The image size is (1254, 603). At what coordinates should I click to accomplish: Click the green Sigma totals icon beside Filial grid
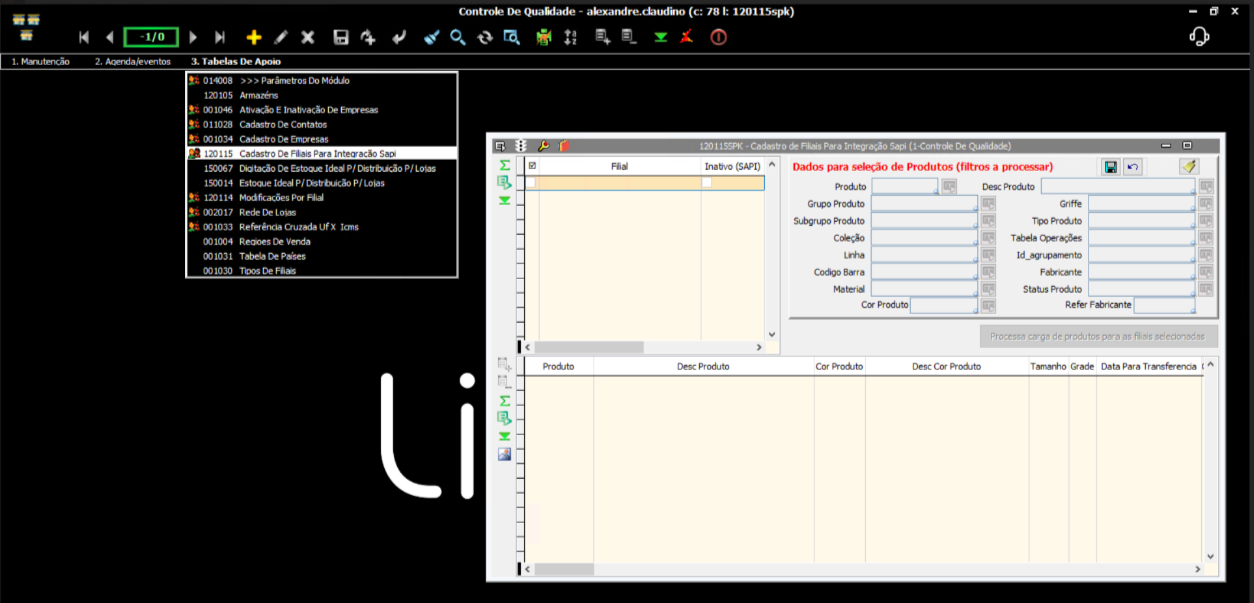(505, 165)
